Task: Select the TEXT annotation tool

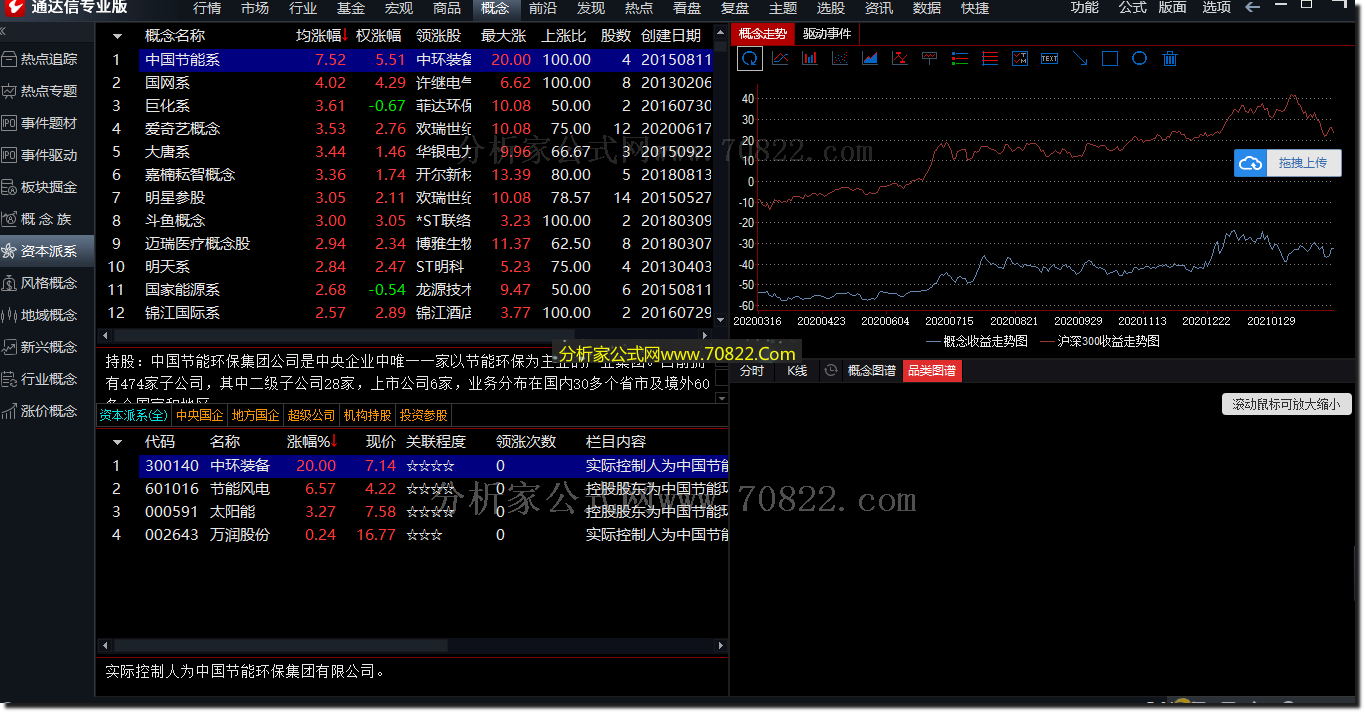Action: pyautogui.click(x=1050, y=59)
